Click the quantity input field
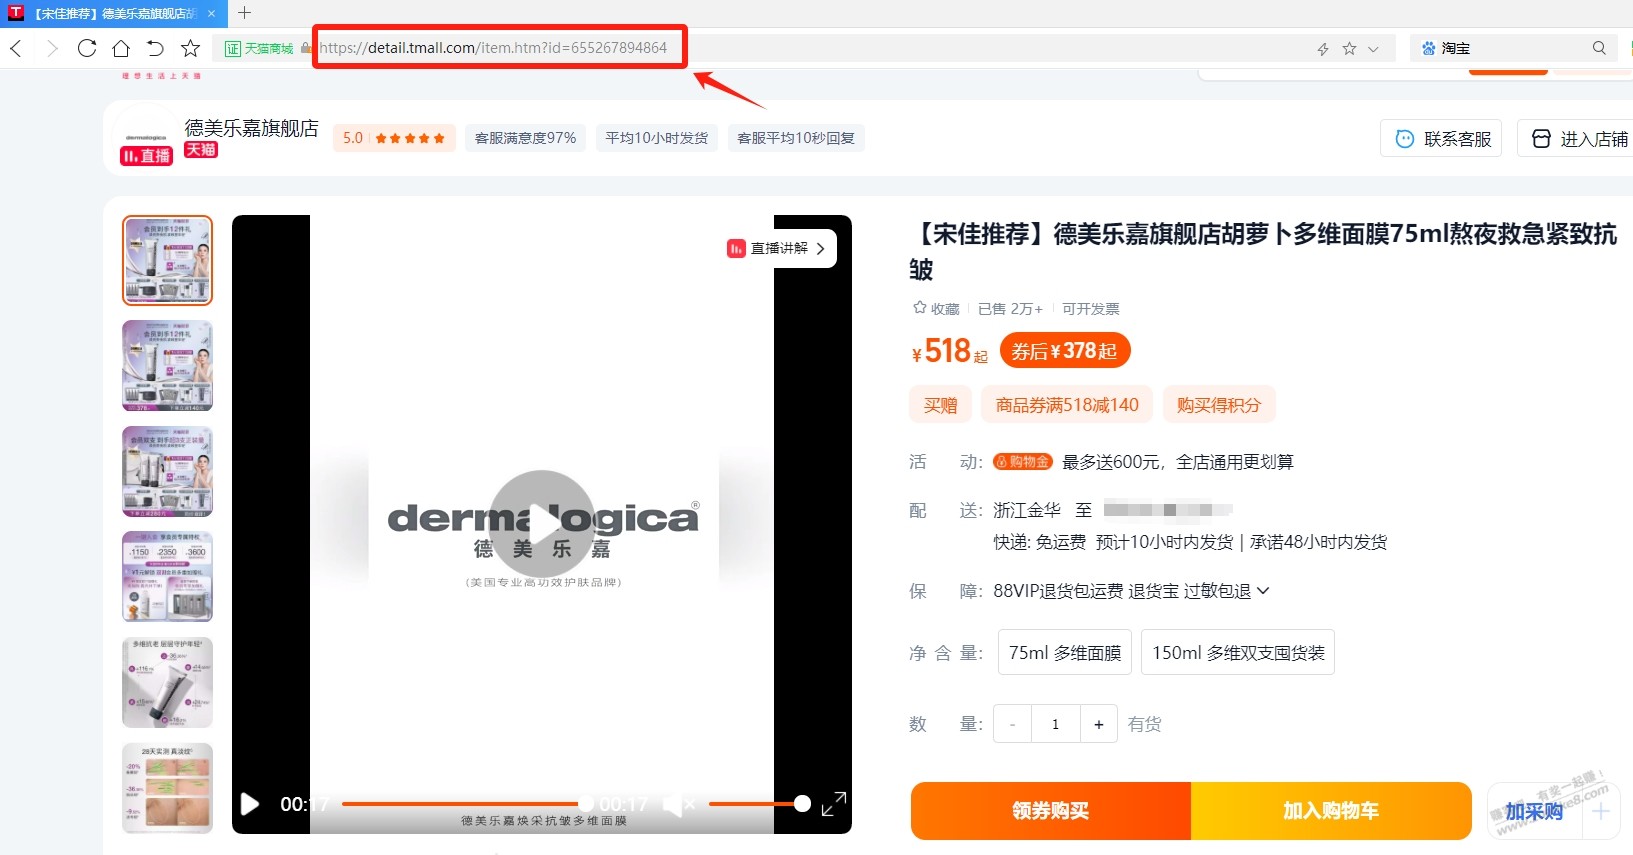The image size is (1633, 855). (1055, 724)
